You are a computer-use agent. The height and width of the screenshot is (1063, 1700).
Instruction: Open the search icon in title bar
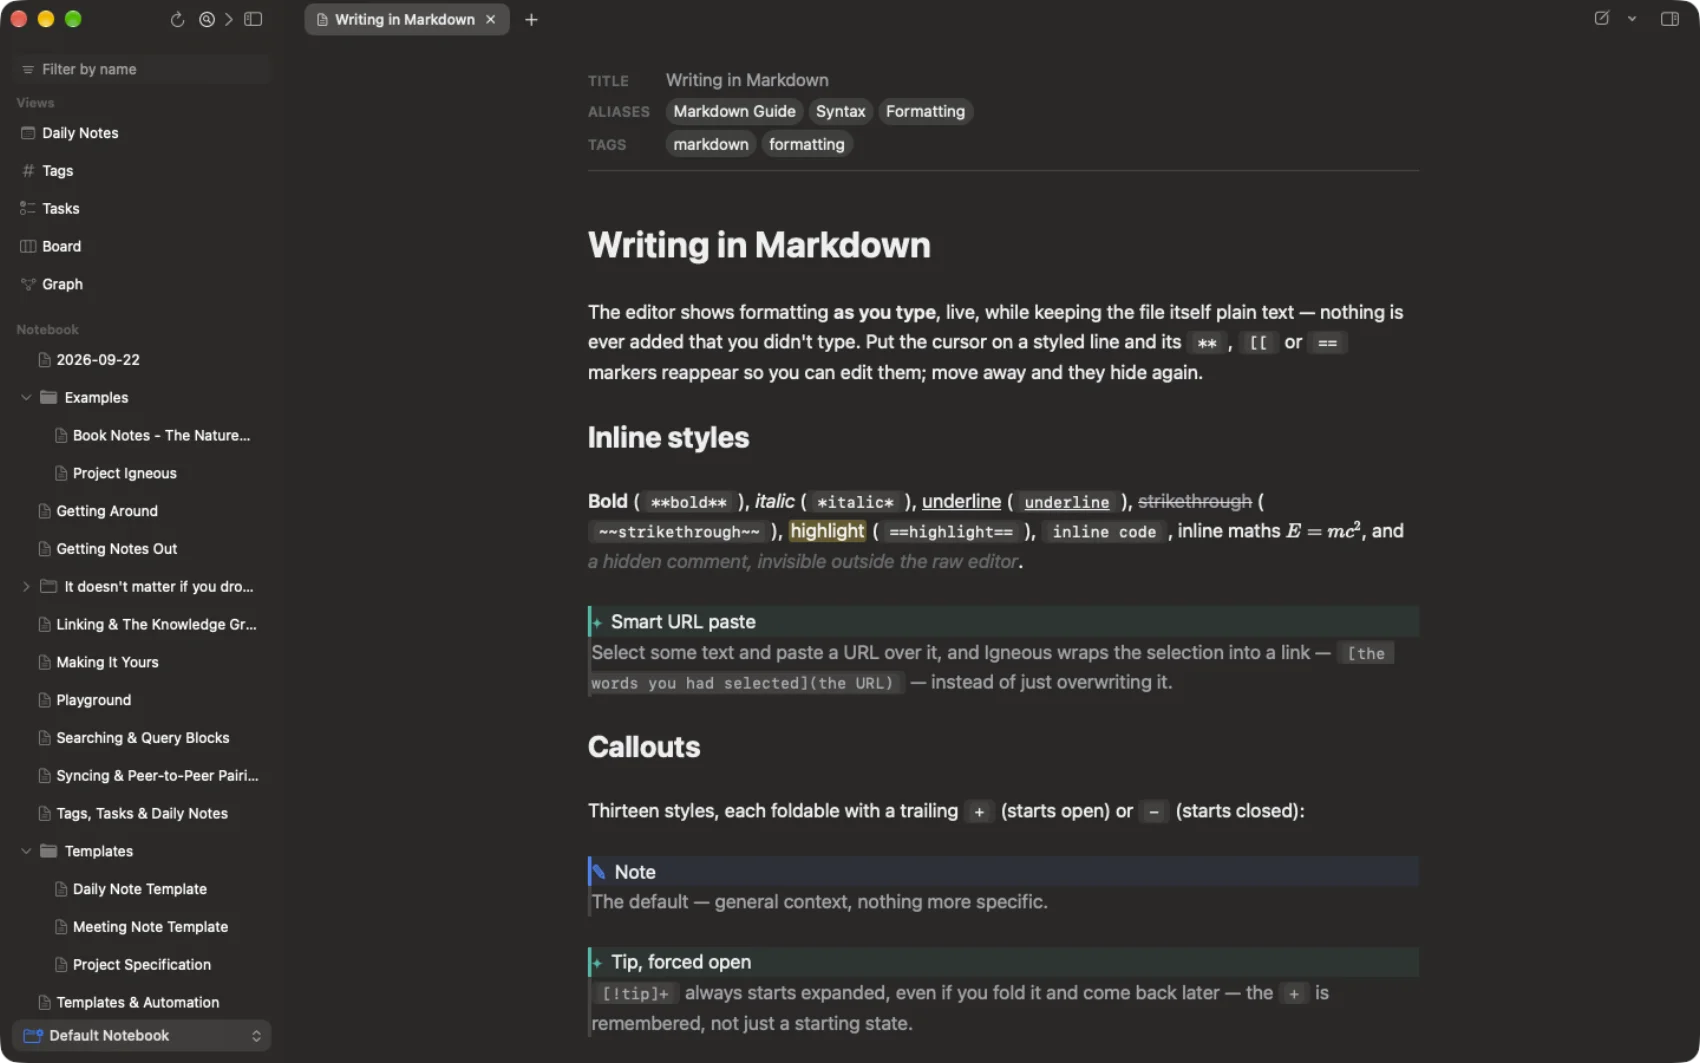coord(206,19)
